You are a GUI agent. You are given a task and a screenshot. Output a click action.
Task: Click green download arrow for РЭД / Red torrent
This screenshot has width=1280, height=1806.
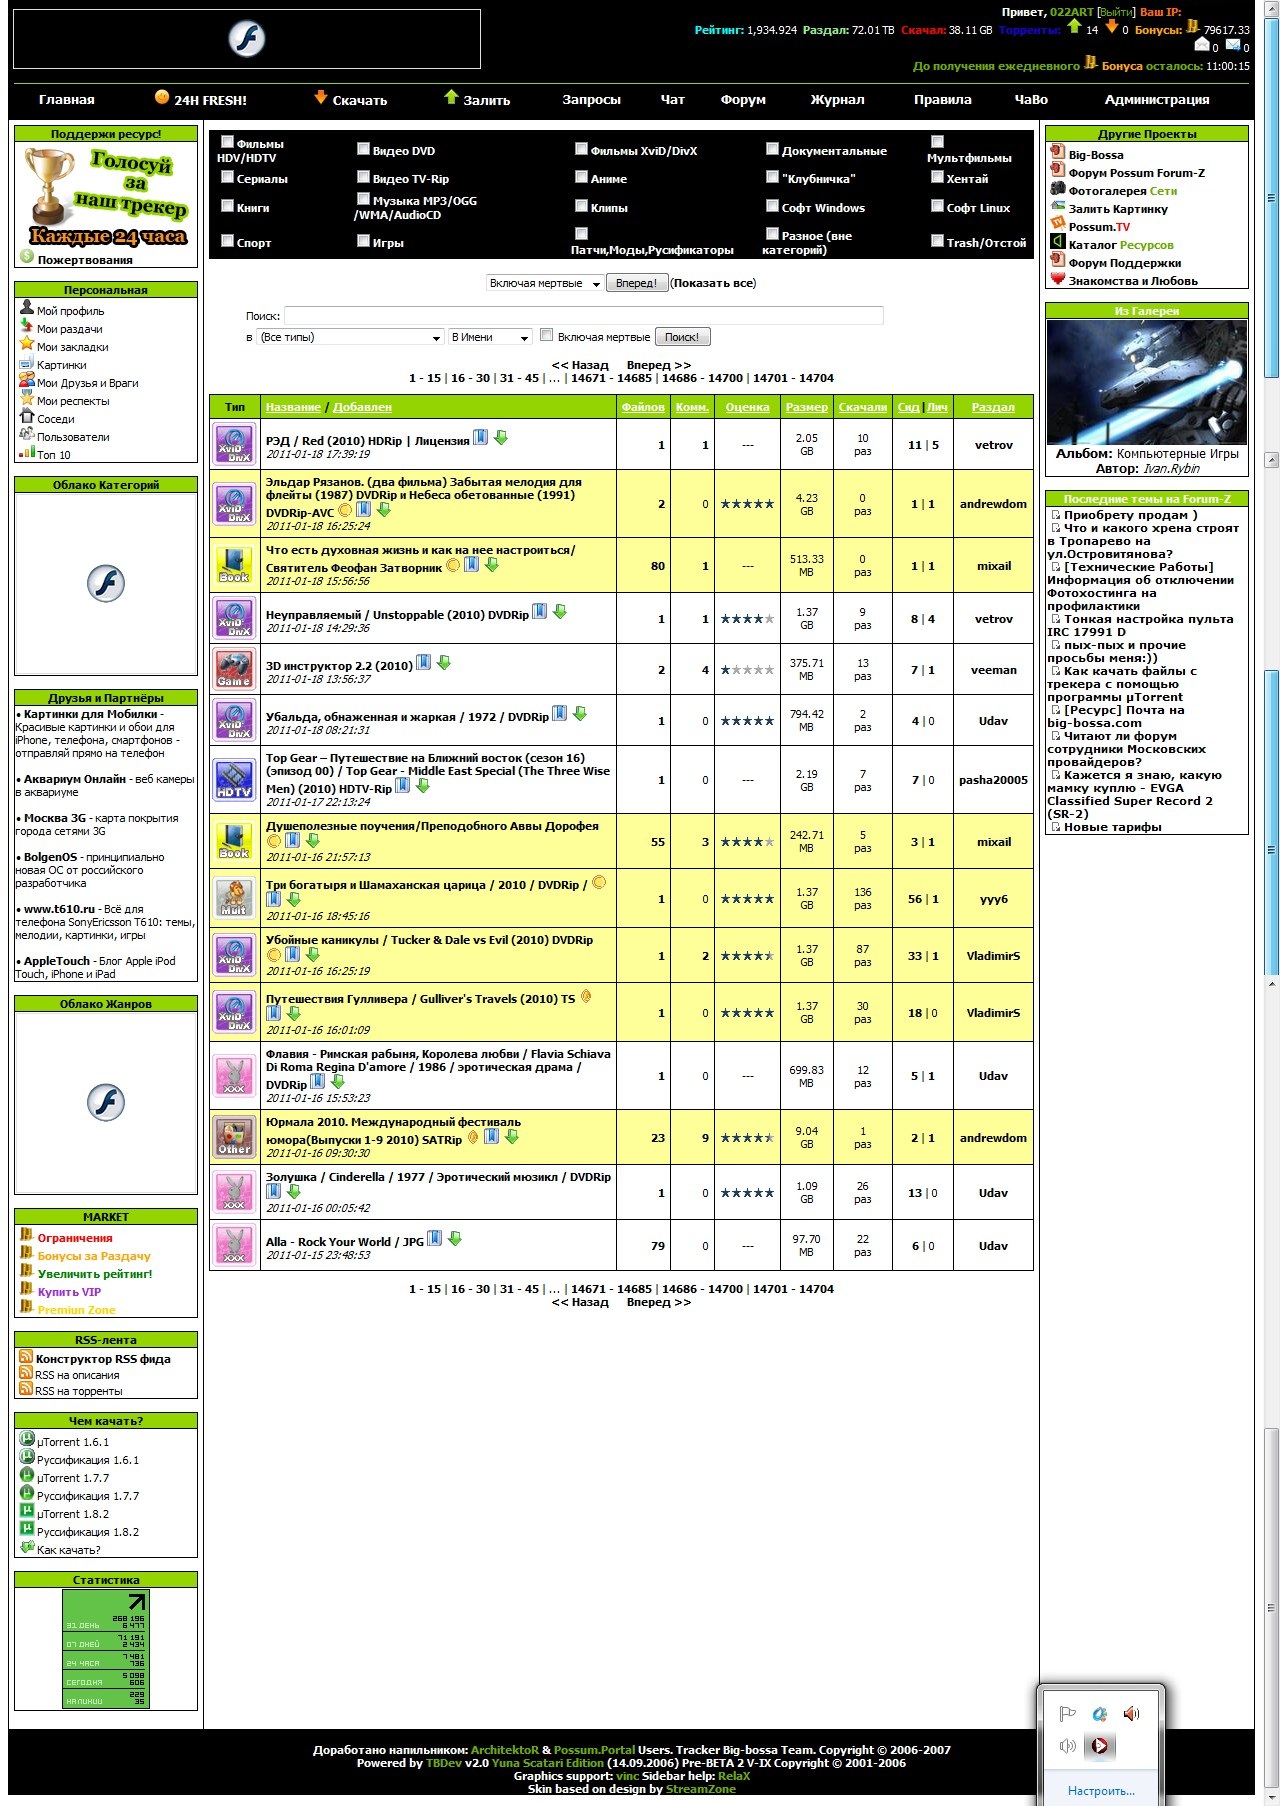pyautogui.click(x=501, y=437)
